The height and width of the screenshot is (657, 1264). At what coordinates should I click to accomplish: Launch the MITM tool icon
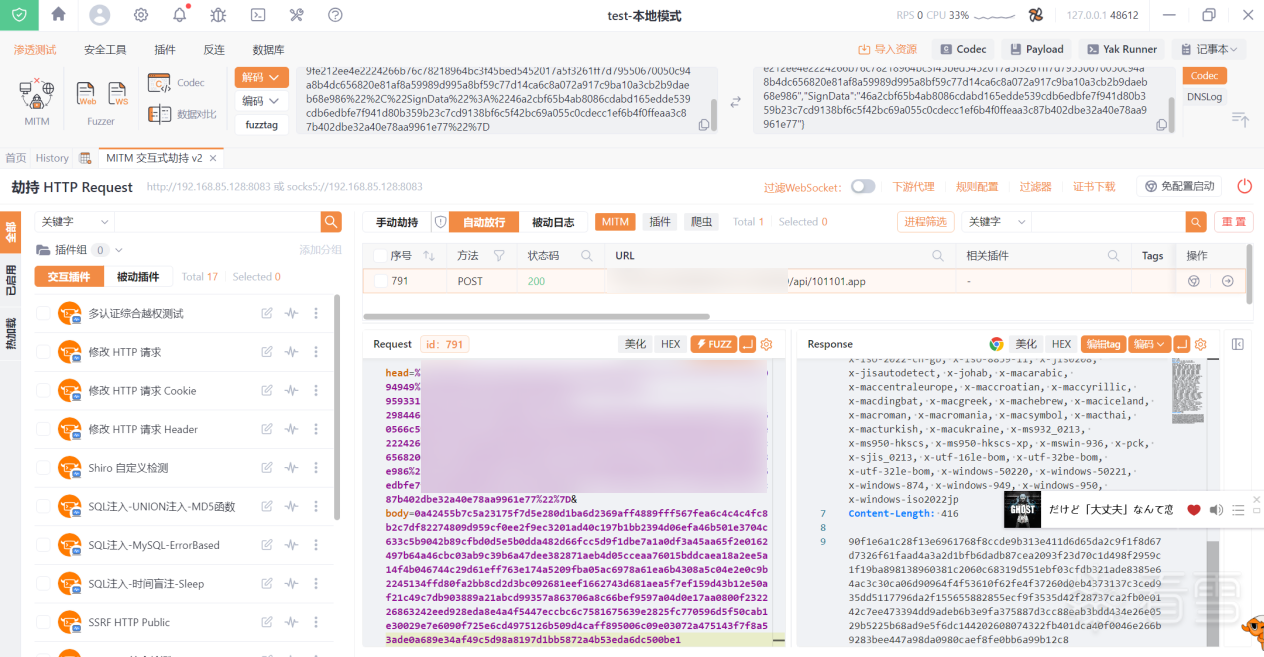[x=36, y=95]
